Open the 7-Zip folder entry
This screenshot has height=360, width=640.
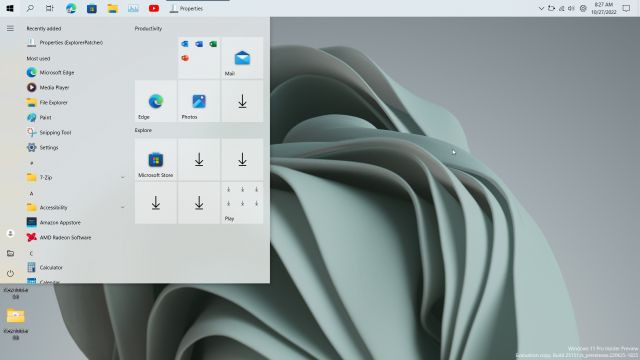pos(76,177)
